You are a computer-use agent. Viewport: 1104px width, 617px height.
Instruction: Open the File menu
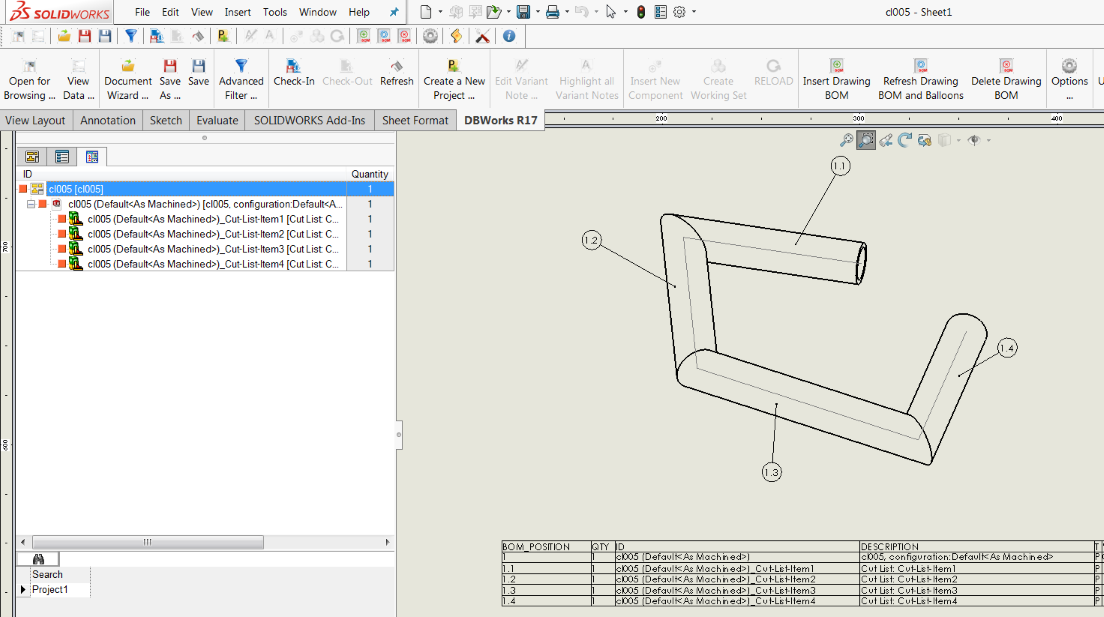tap(142, 12)
